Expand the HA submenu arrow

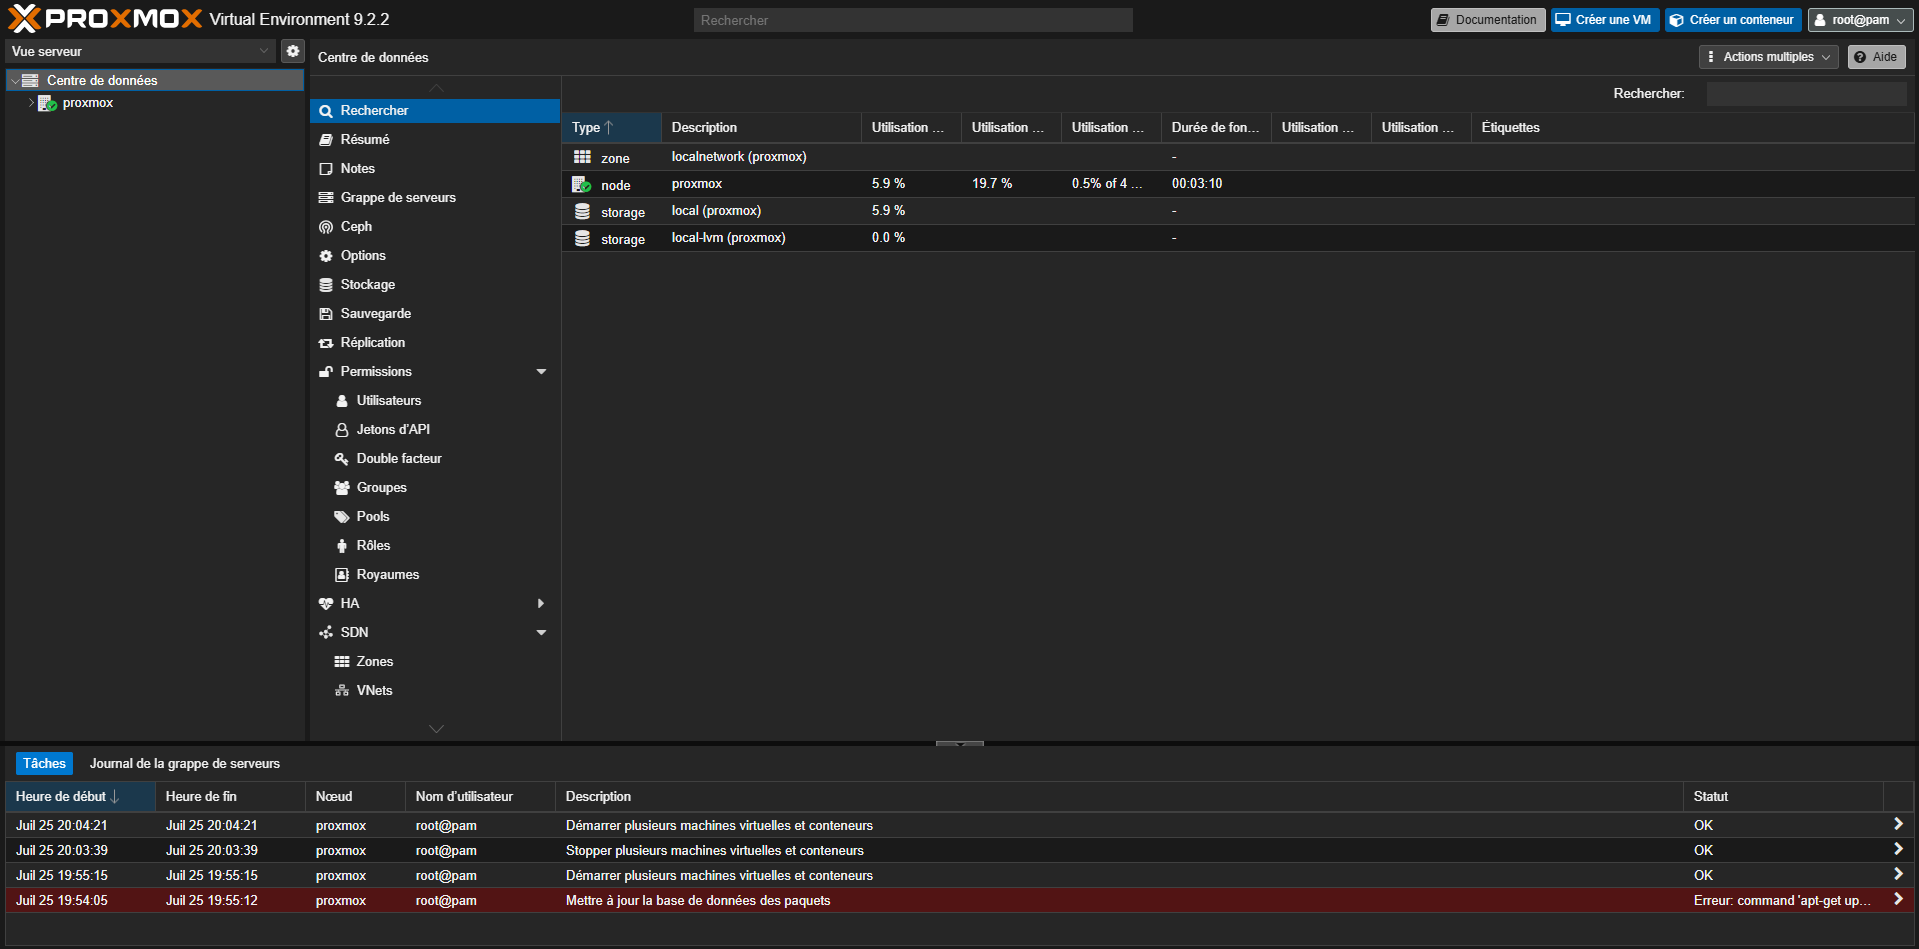pos(541,603)
